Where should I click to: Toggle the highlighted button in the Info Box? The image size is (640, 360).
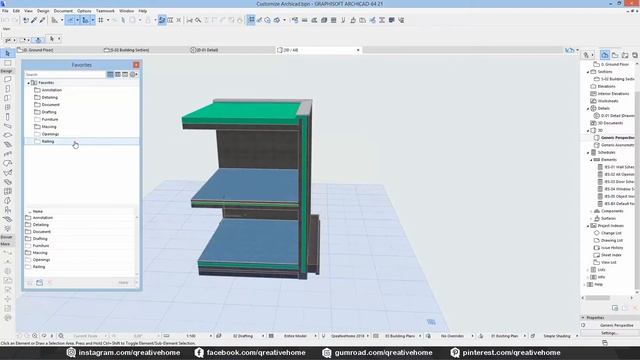(x=38, y=40)
